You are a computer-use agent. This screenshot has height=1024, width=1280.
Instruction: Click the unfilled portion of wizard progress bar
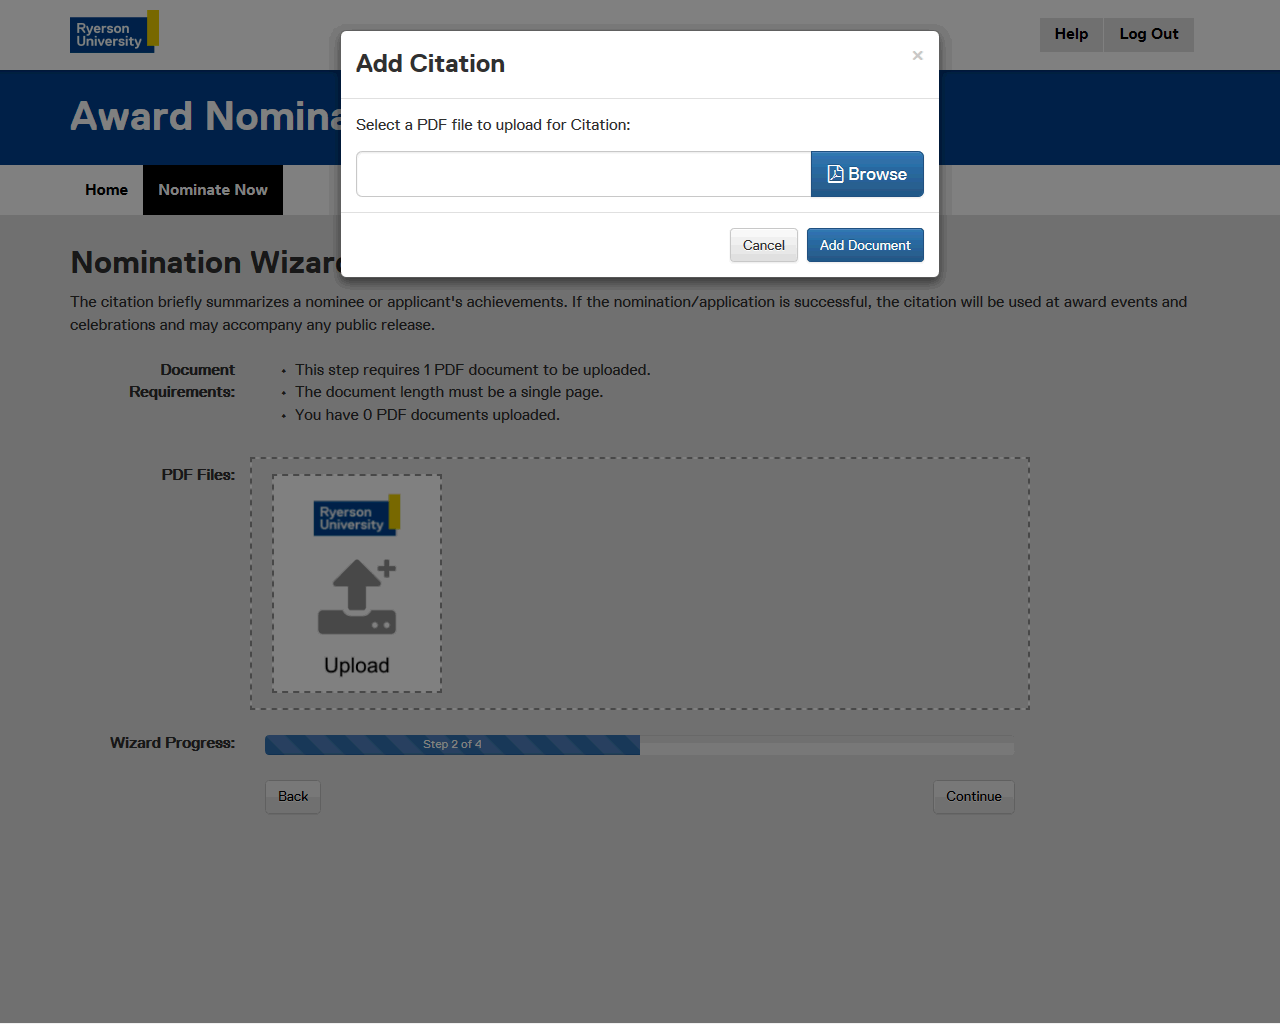(x=826, y=745)
